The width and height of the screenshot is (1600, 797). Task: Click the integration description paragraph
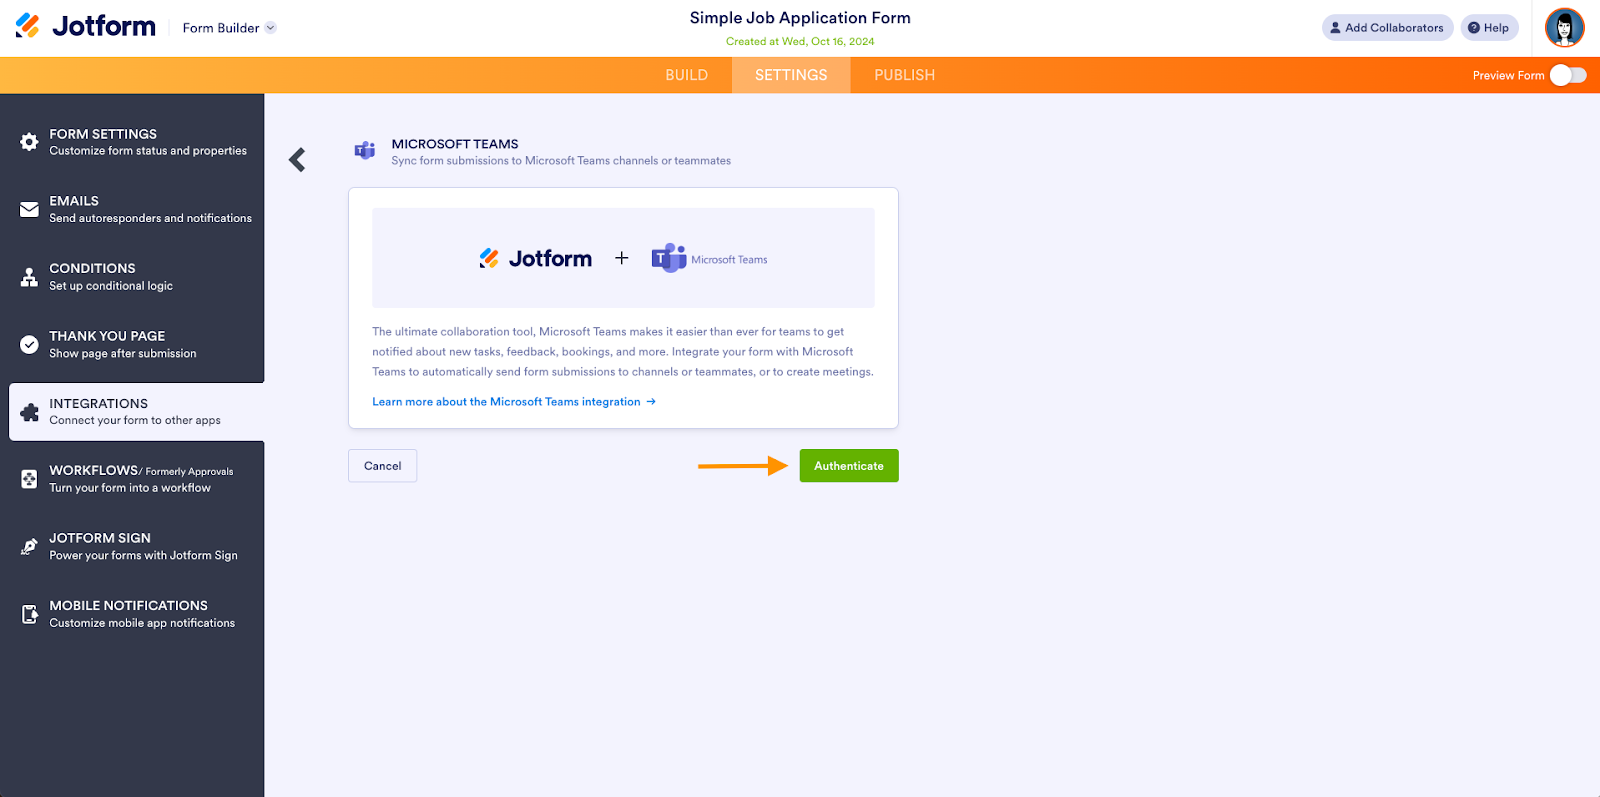click(623, 352)
